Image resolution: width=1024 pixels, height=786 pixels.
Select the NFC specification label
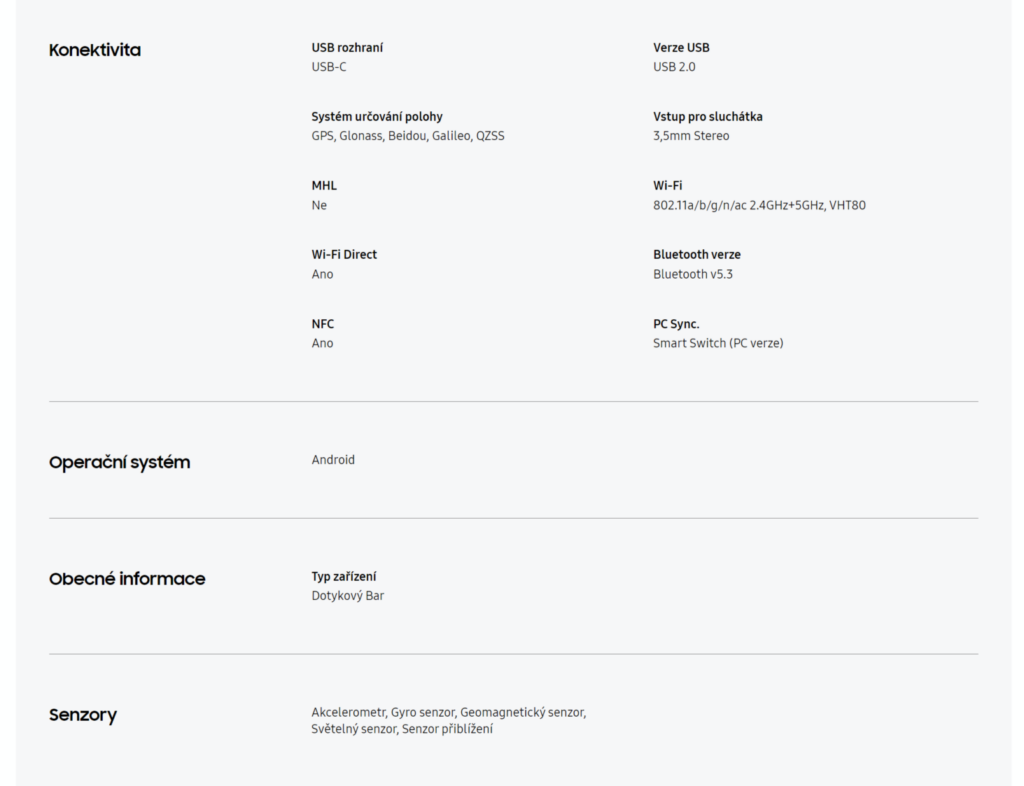point(323,324)
